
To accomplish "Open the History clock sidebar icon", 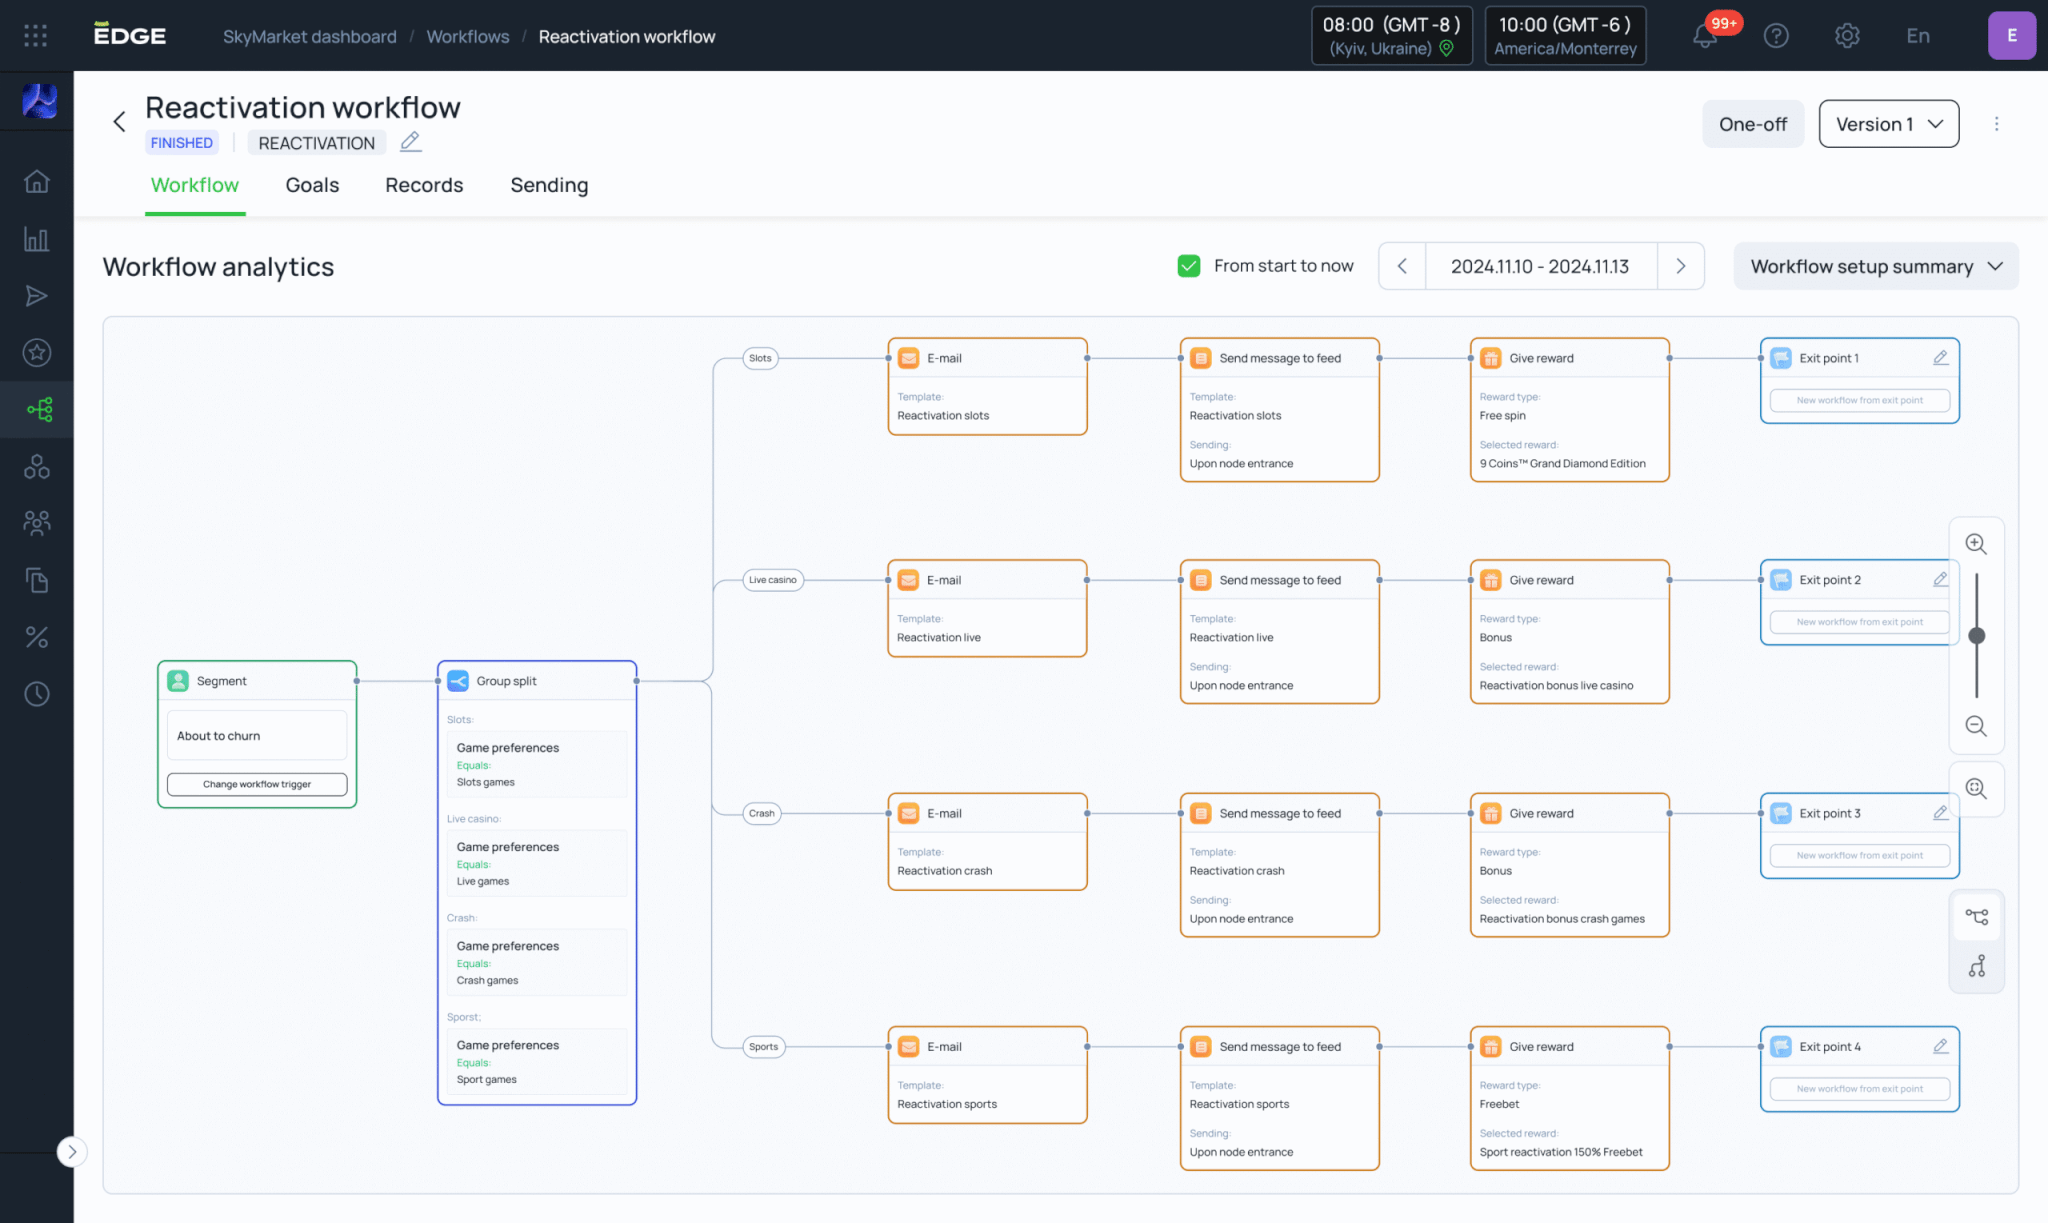I will click(x=37, y=694).
